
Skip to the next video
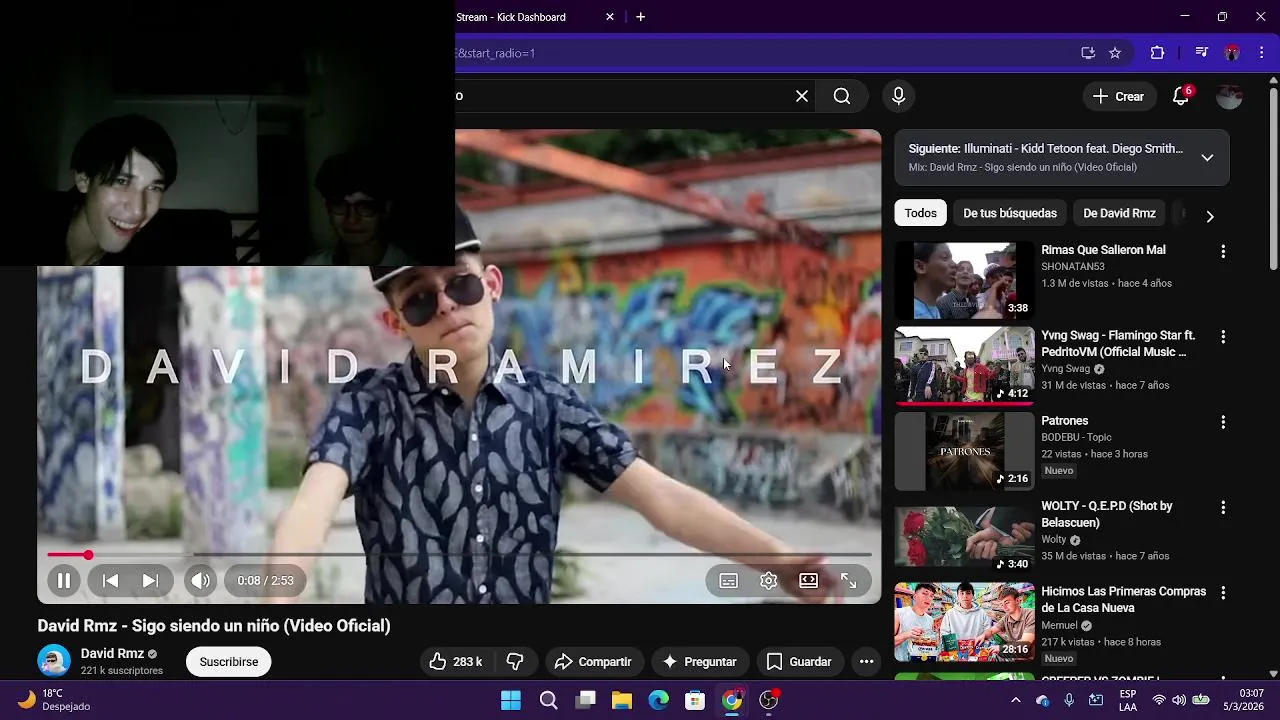[149, 580]
